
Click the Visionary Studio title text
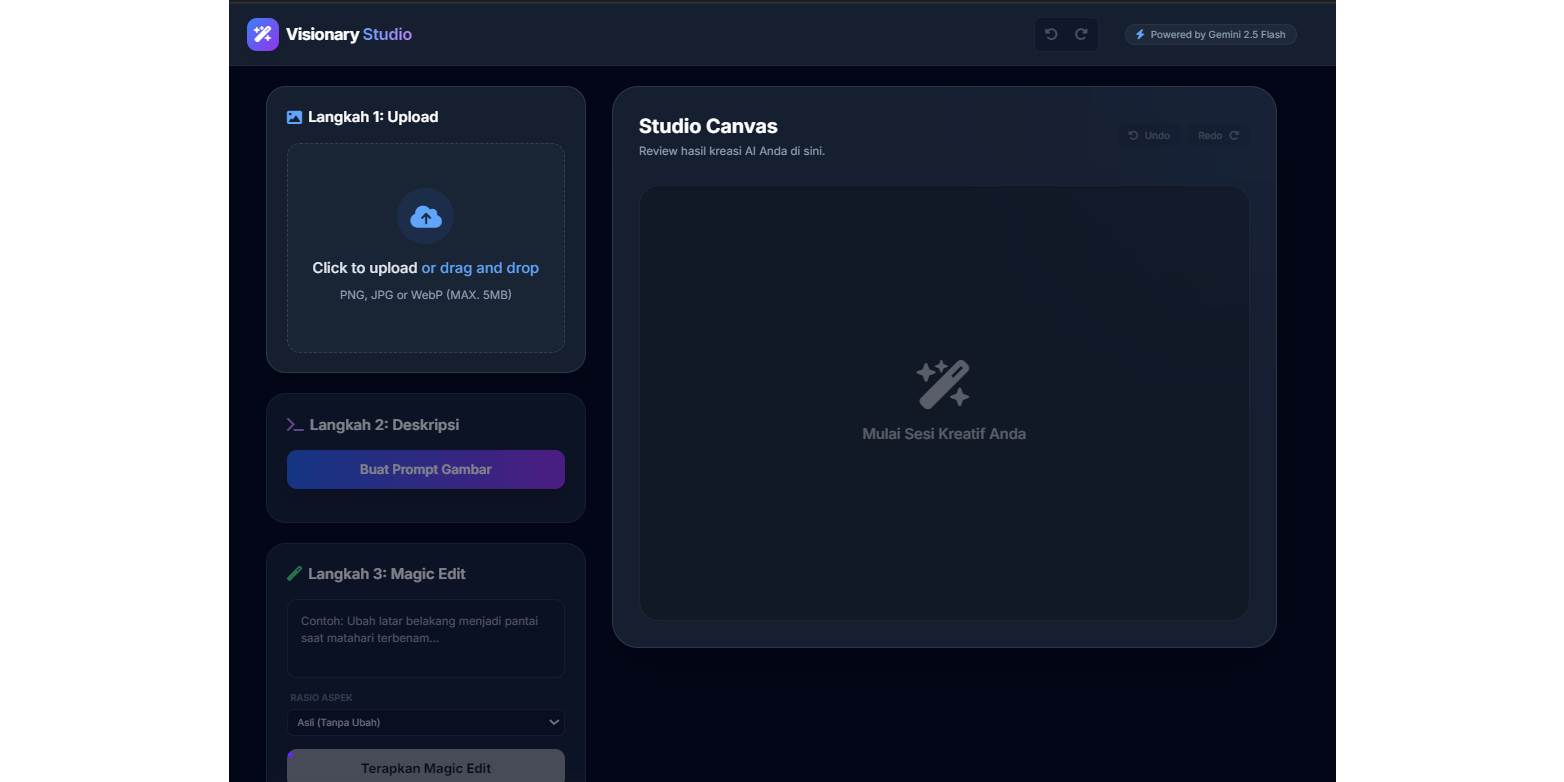coord(348,34)
